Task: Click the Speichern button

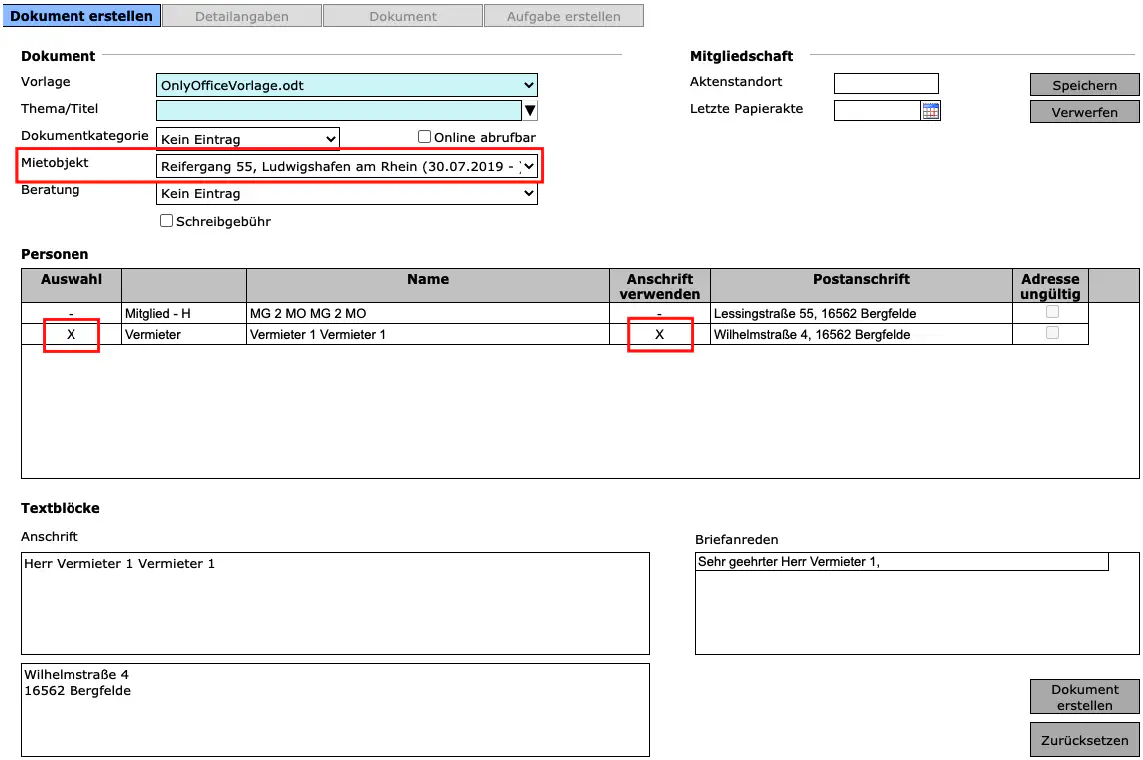Action: tap(1084, 85)
